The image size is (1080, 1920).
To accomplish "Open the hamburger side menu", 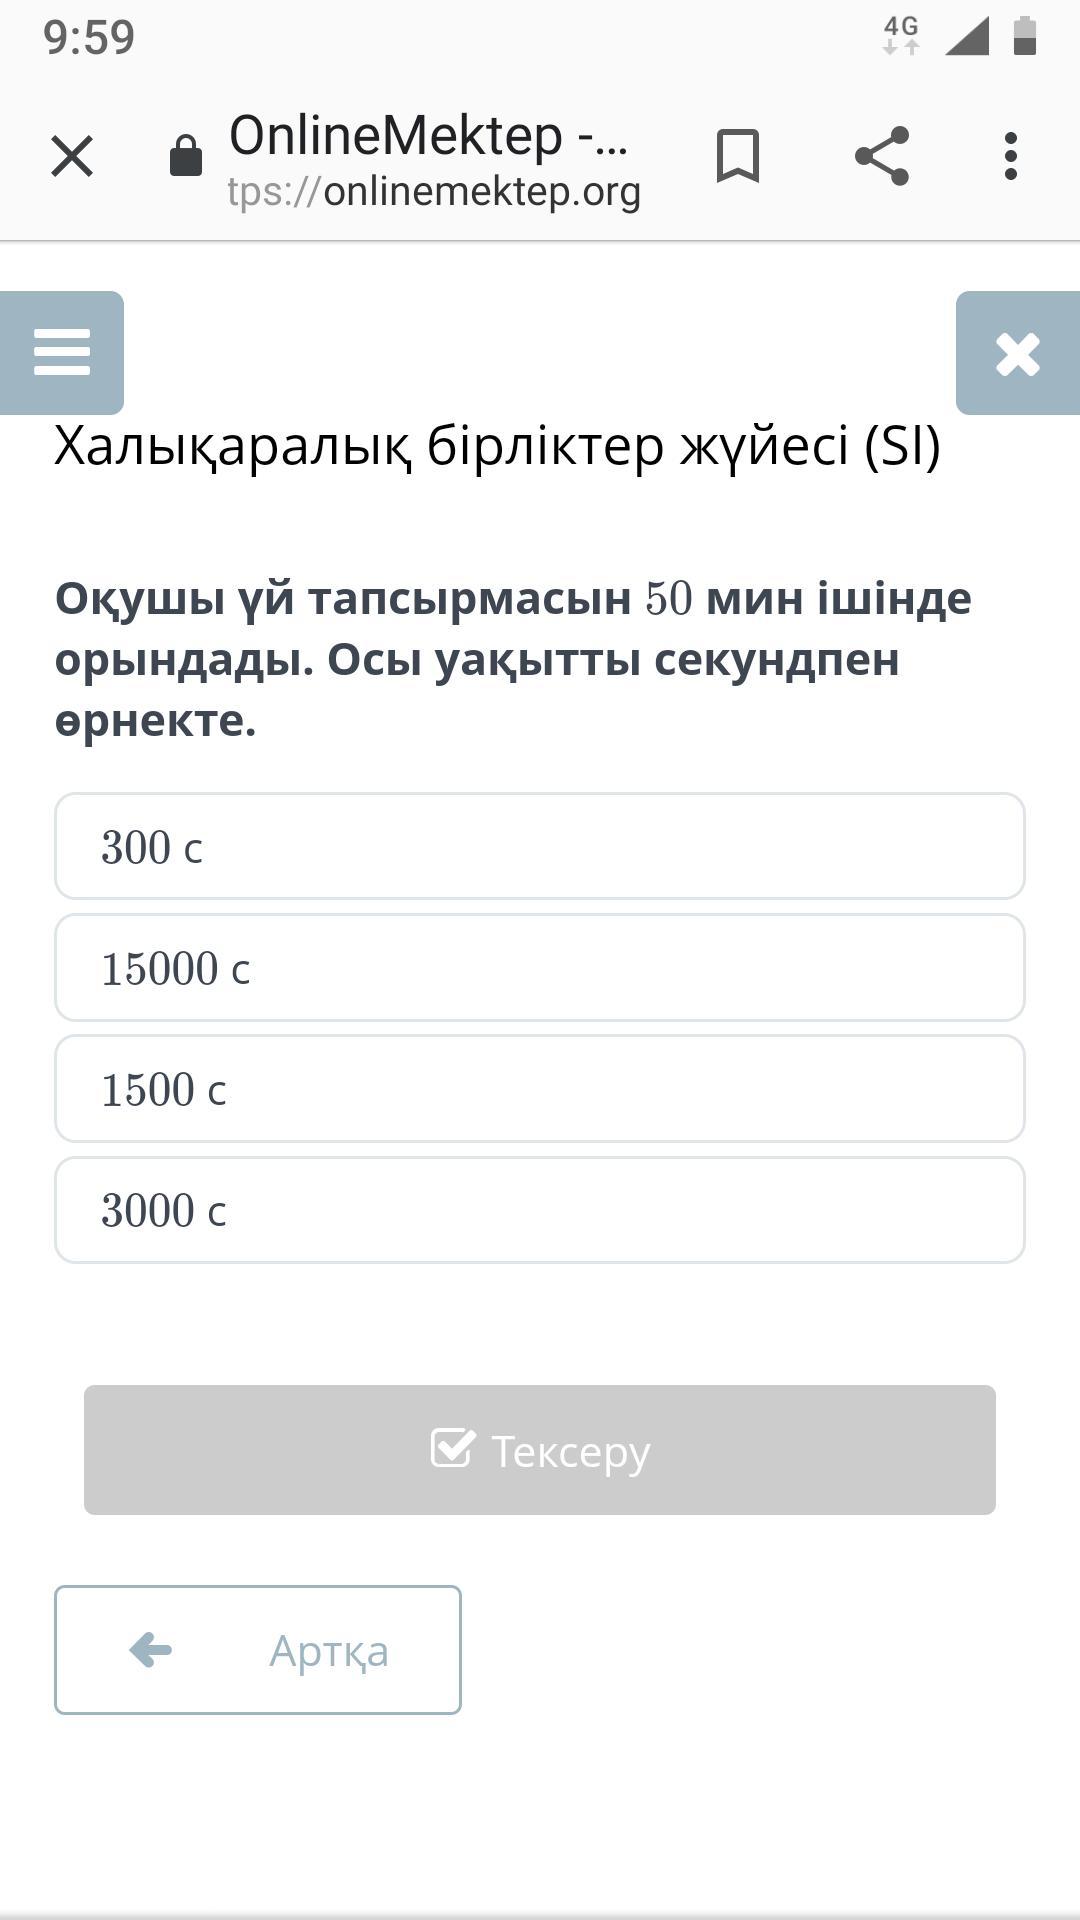I will point(62,353).
